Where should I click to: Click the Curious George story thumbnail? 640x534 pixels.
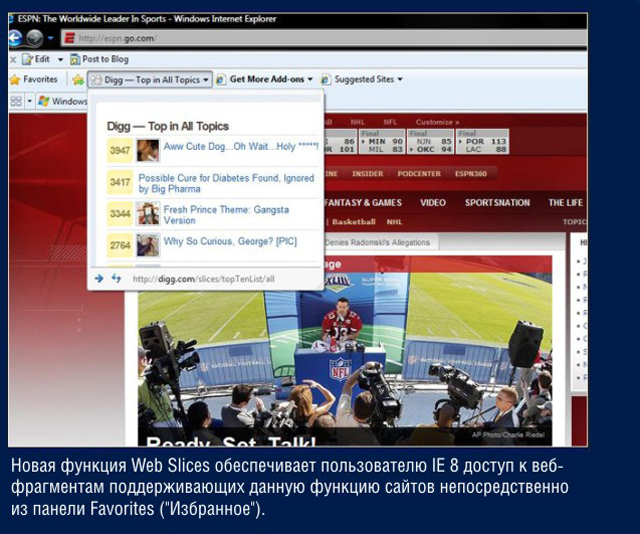click(148, 245)
